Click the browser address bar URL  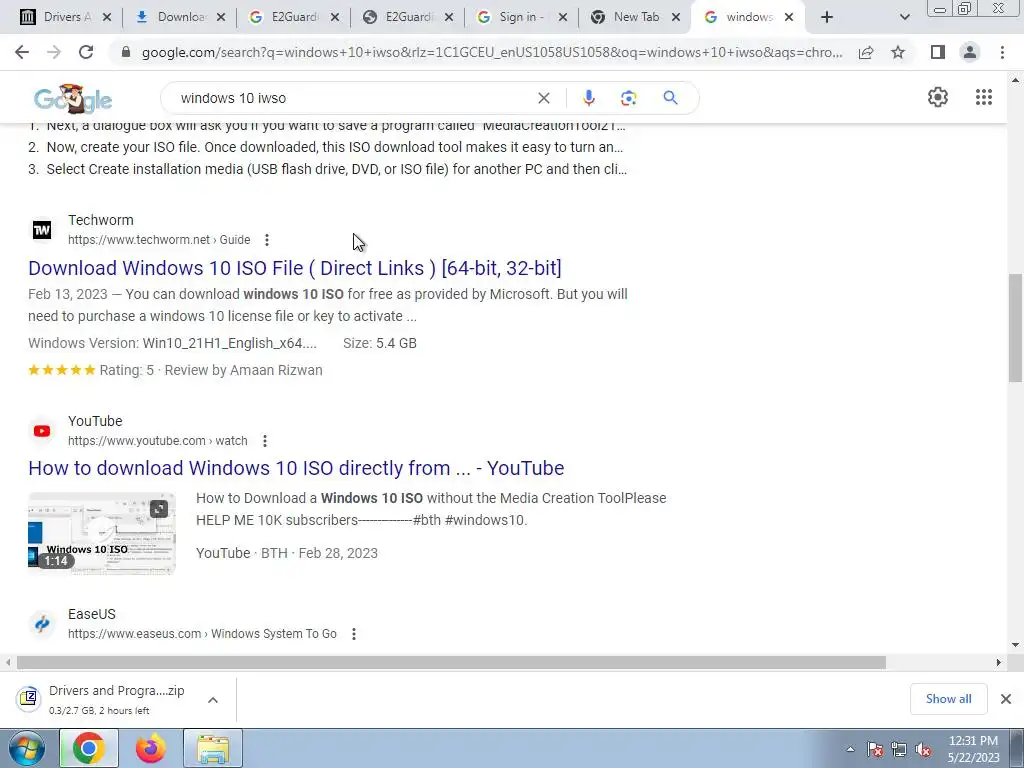click(491, 52)
